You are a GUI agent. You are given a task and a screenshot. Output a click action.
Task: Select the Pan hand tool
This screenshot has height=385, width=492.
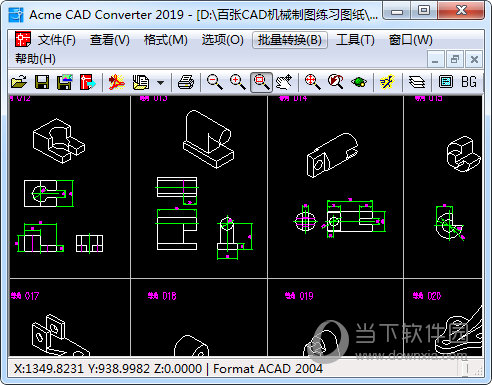(x=284, y=82)
